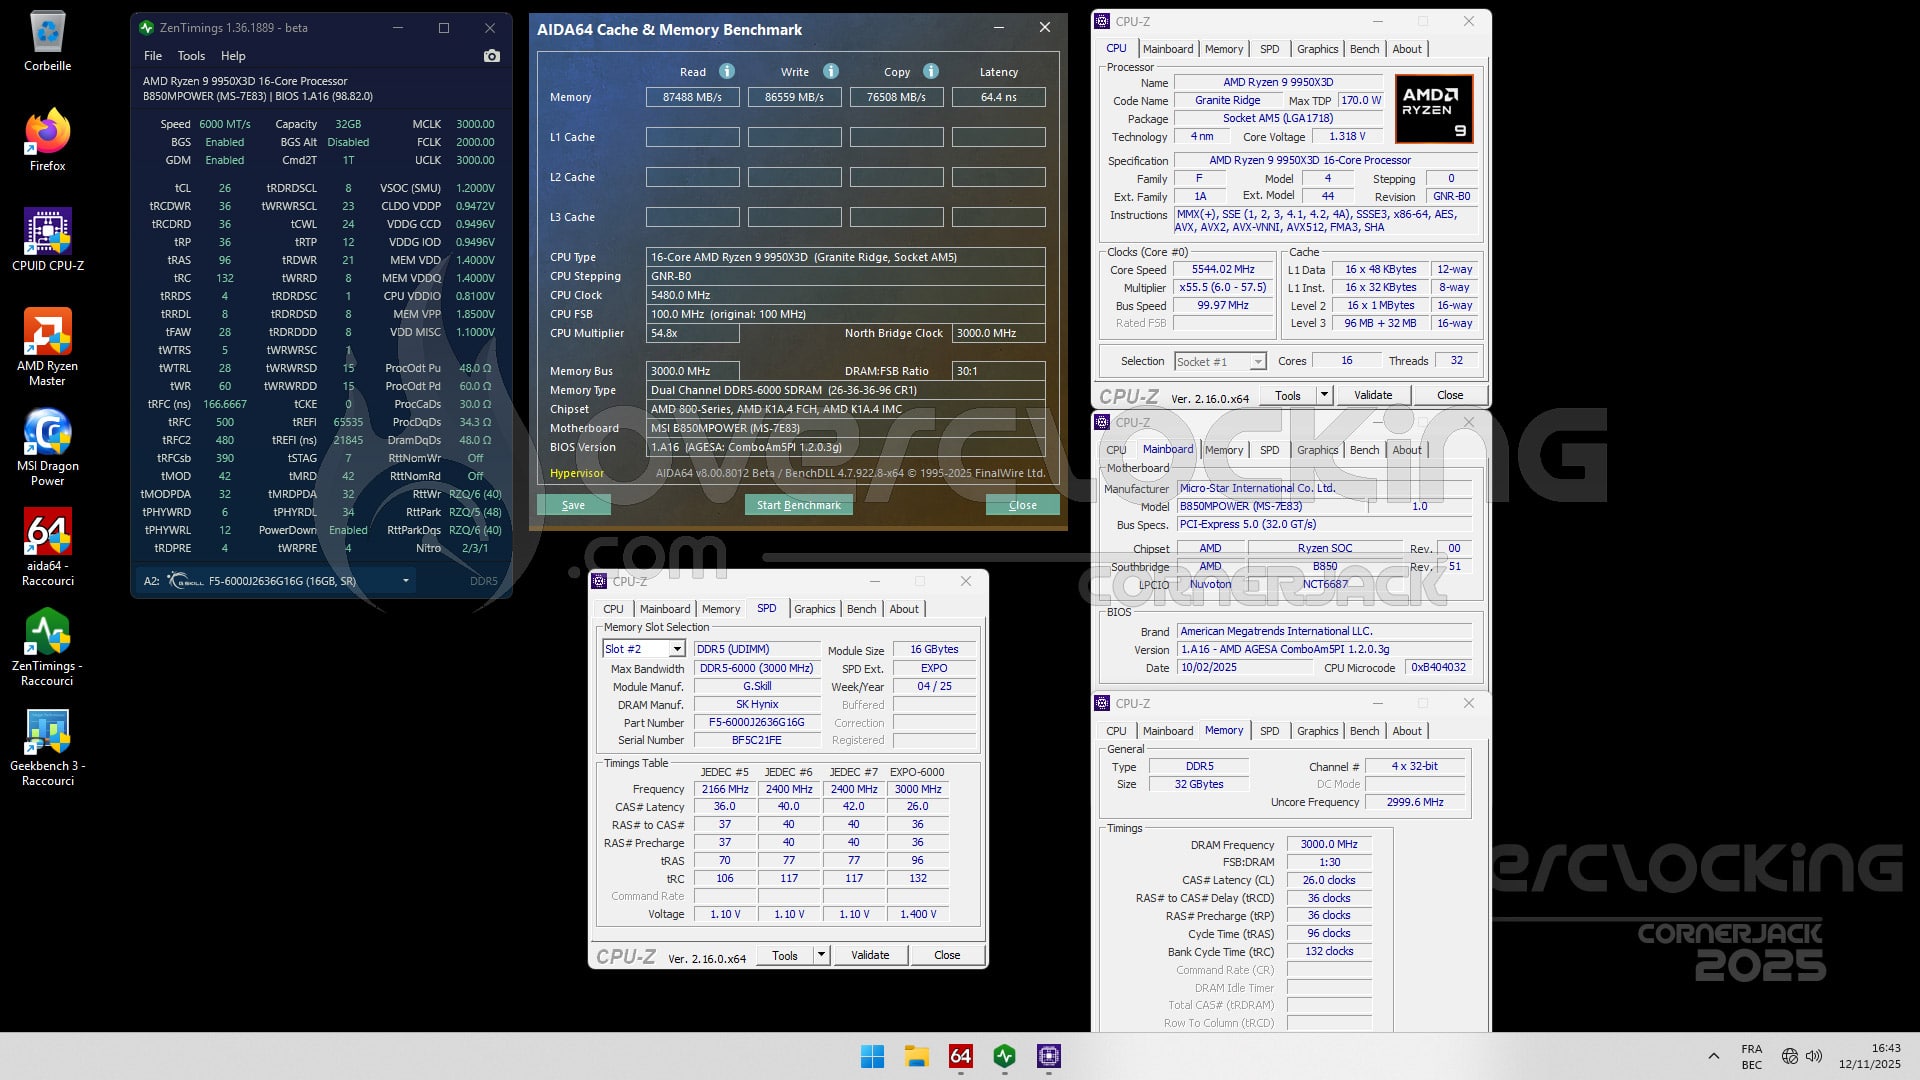Open the volume control in the system tray
Viewport: 1920px width, 1080px height.
coord(1814,1056)
